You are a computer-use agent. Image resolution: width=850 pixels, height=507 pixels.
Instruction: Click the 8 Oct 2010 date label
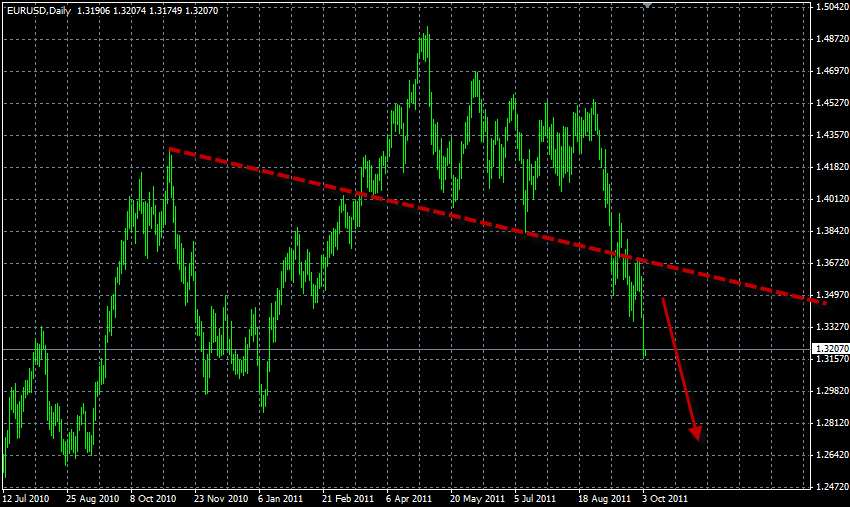(153, 498)
